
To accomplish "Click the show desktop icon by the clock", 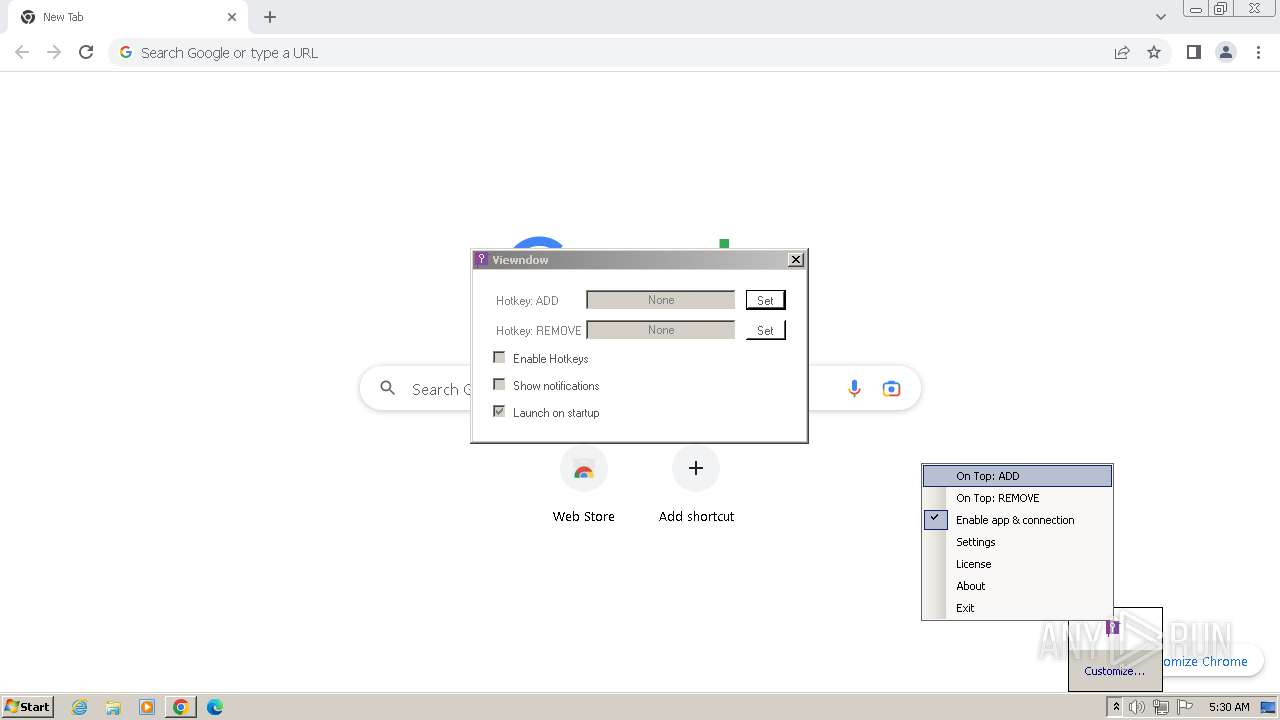I will (1269, 707).
